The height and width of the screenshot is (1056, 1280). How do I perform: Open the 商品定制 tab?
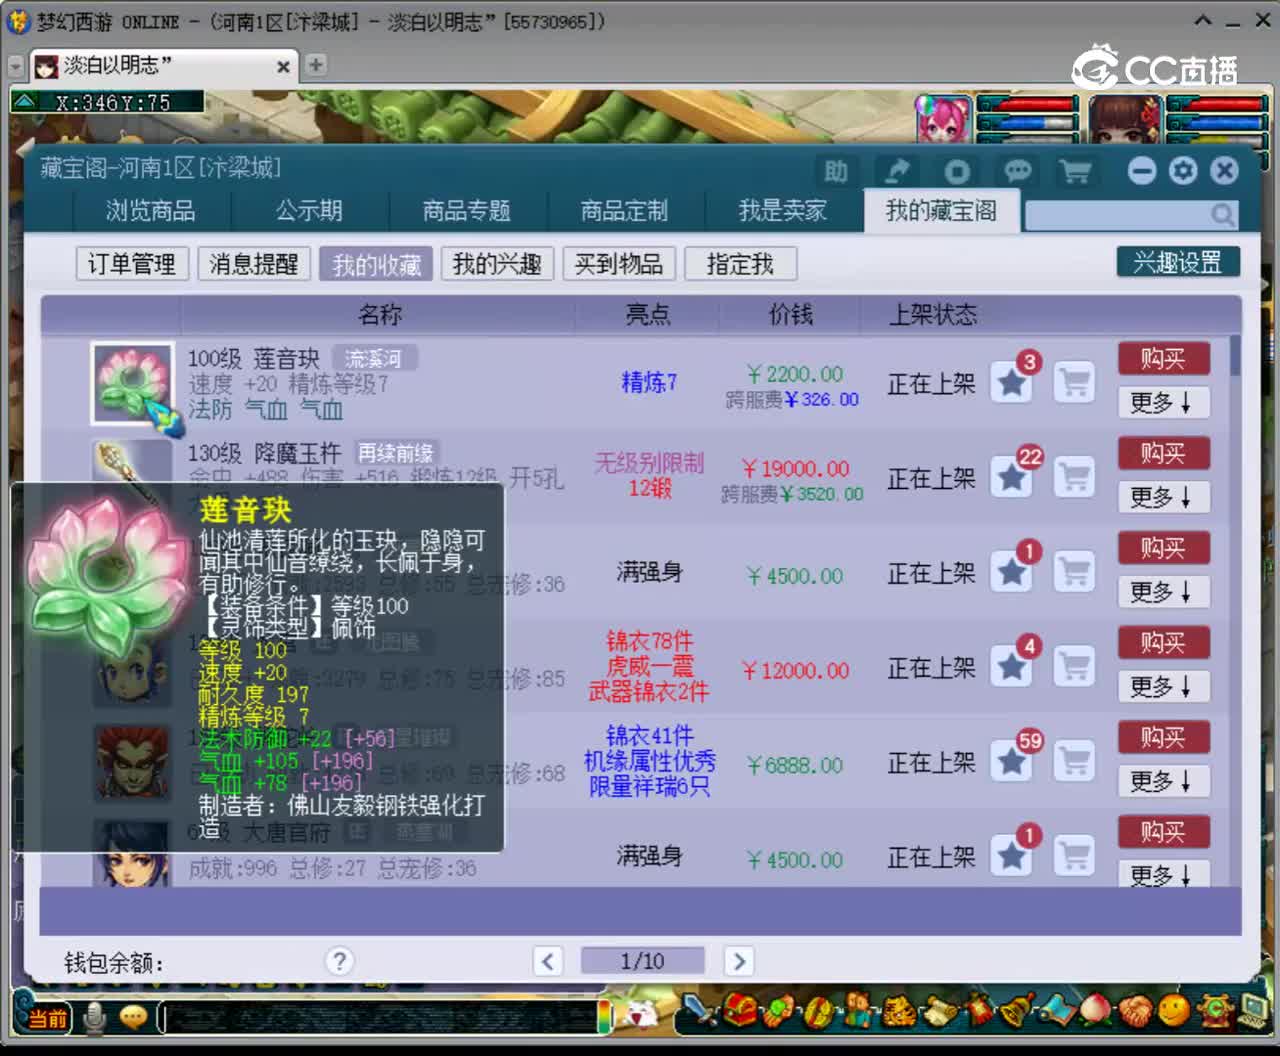625,211
